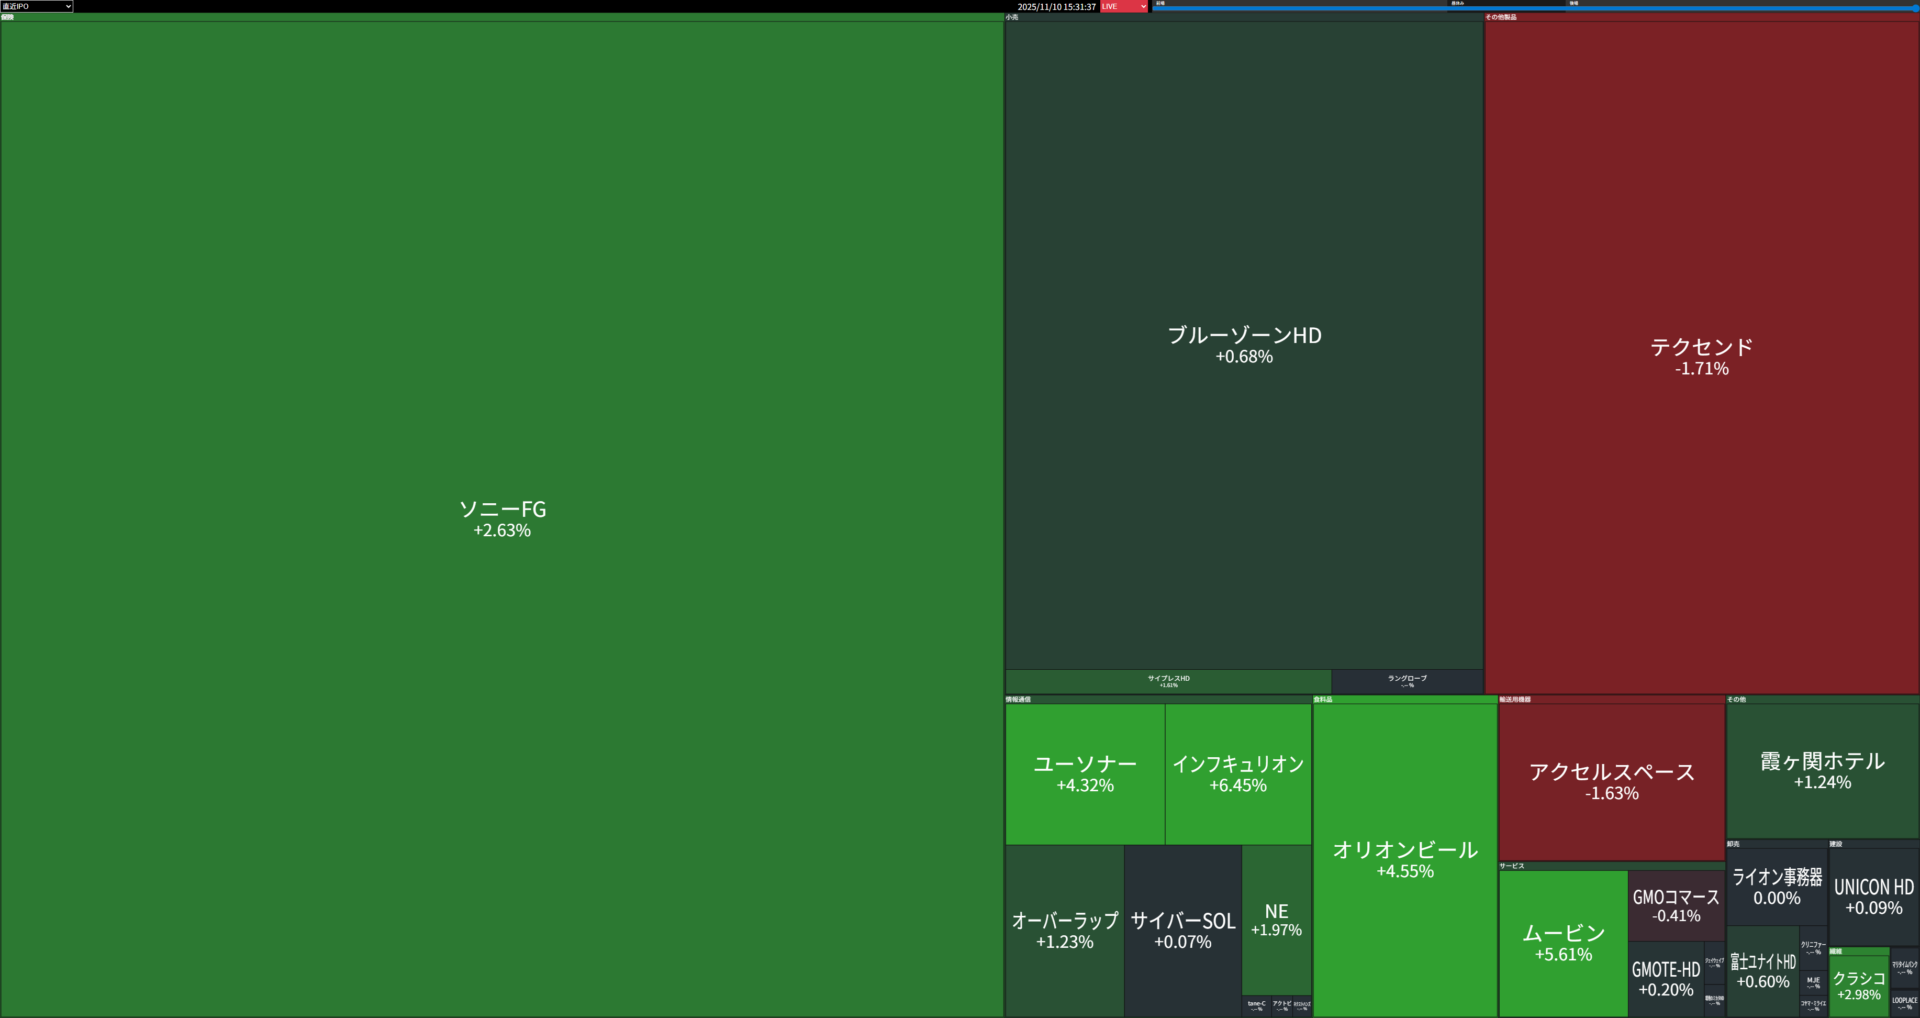1920x1018 pixels.
Task: Select the テクセンド red tile
Action: coord(1701,357)
